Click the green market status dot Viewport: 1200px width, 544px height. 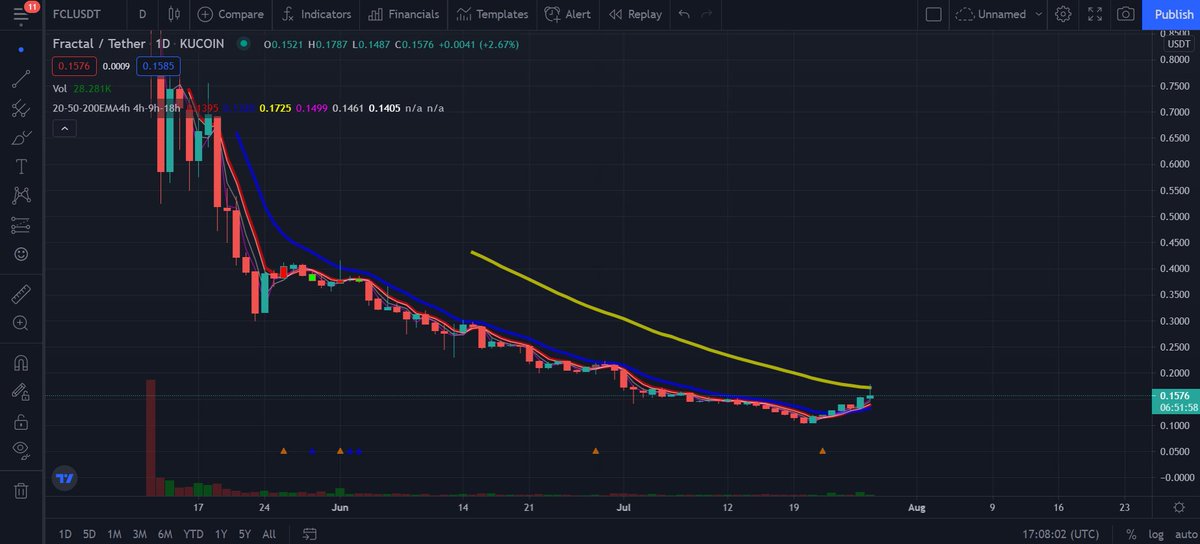(x=244, y=44)
